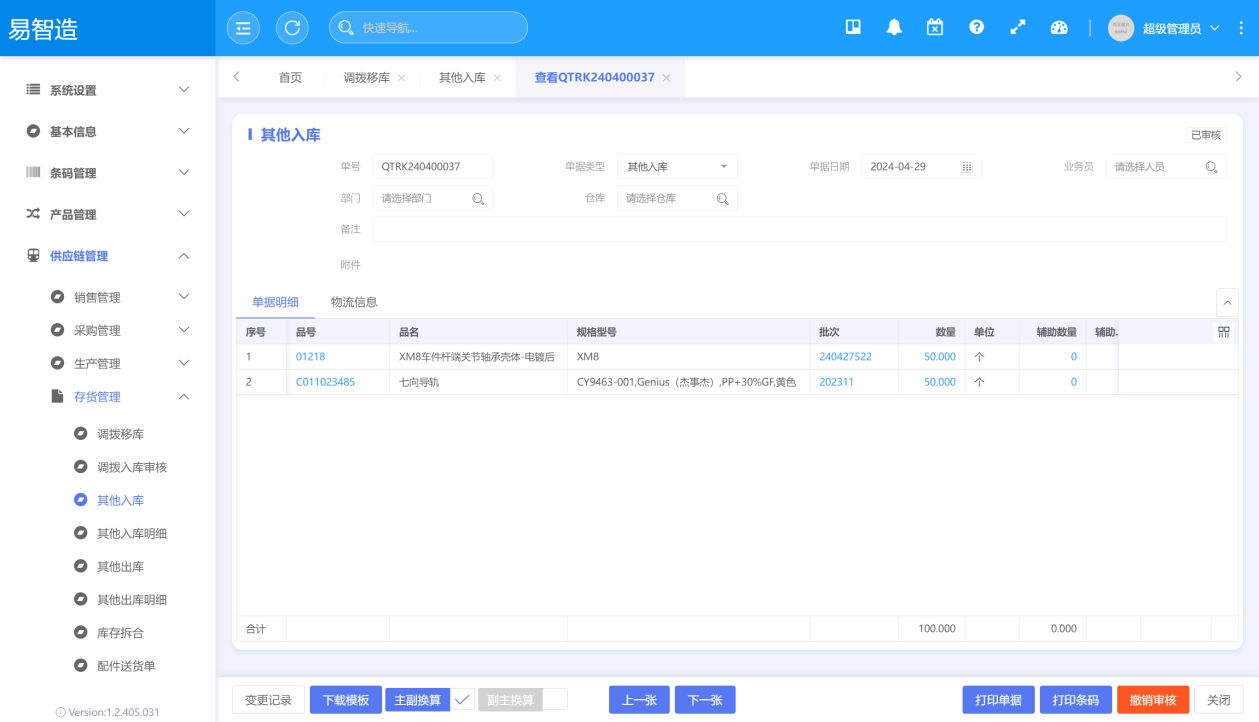Switch to the 调拨移库 page tab
Image resolution: width=1259 pixels, height=722 pixels.
366,77
